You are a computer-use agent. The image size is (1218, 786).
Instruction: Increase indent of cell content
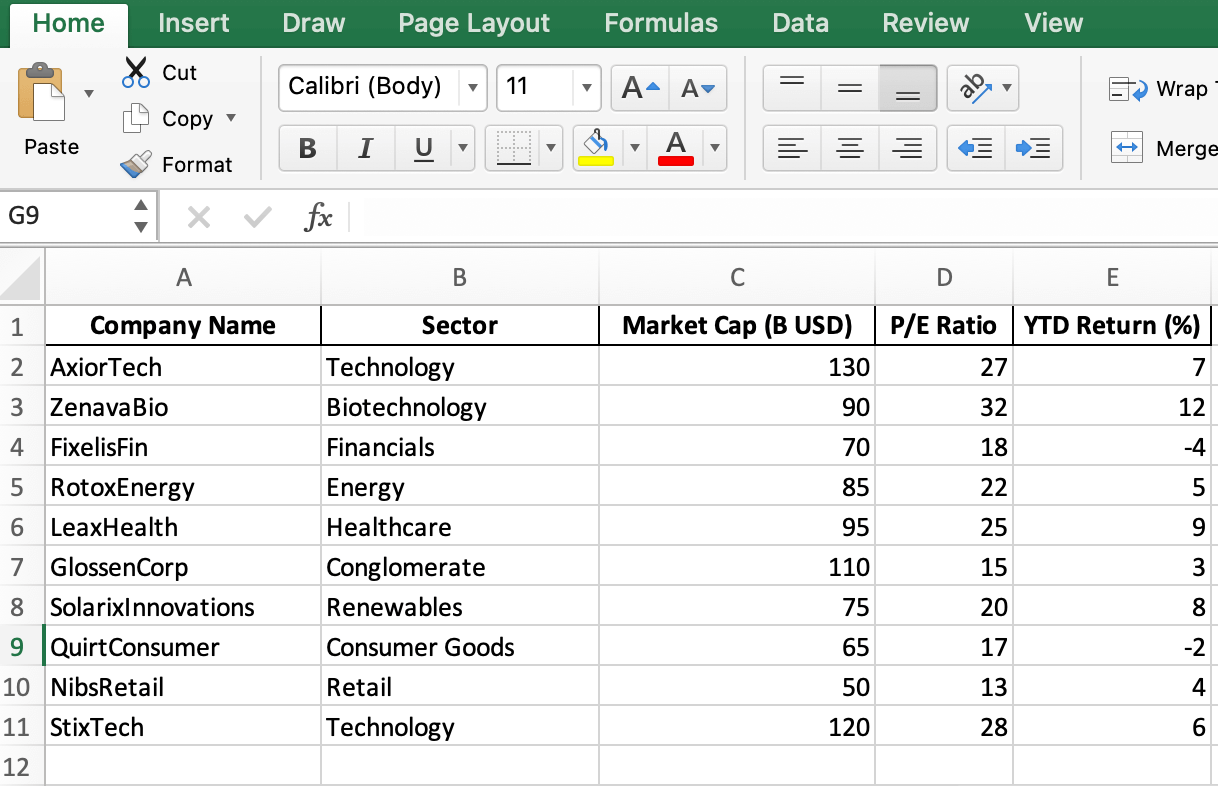tap(1033, 149)
